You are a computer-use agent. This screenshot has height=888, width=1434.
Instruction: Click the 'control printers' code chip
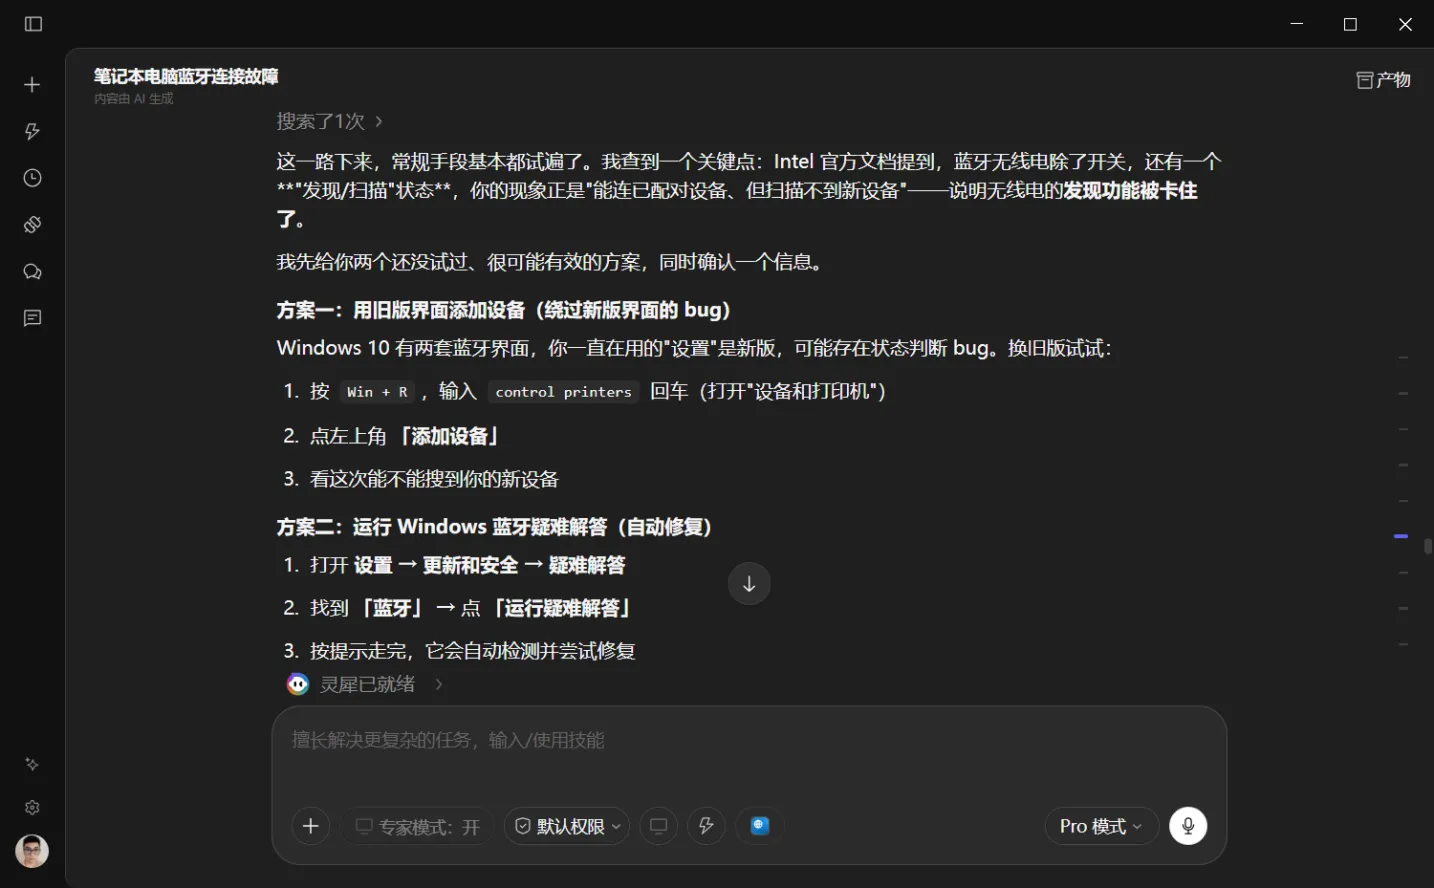point(564,392)
